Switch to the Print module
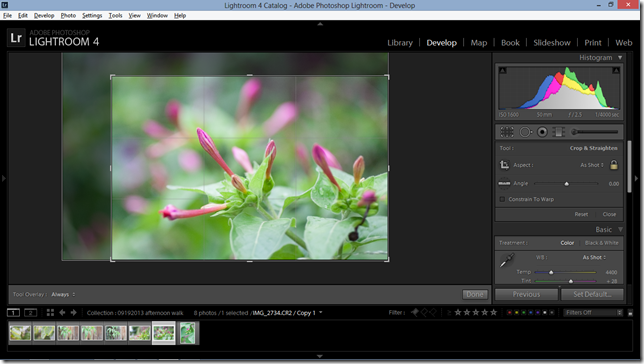The height and width of the screenshot is (364, 644). (593, 43)
